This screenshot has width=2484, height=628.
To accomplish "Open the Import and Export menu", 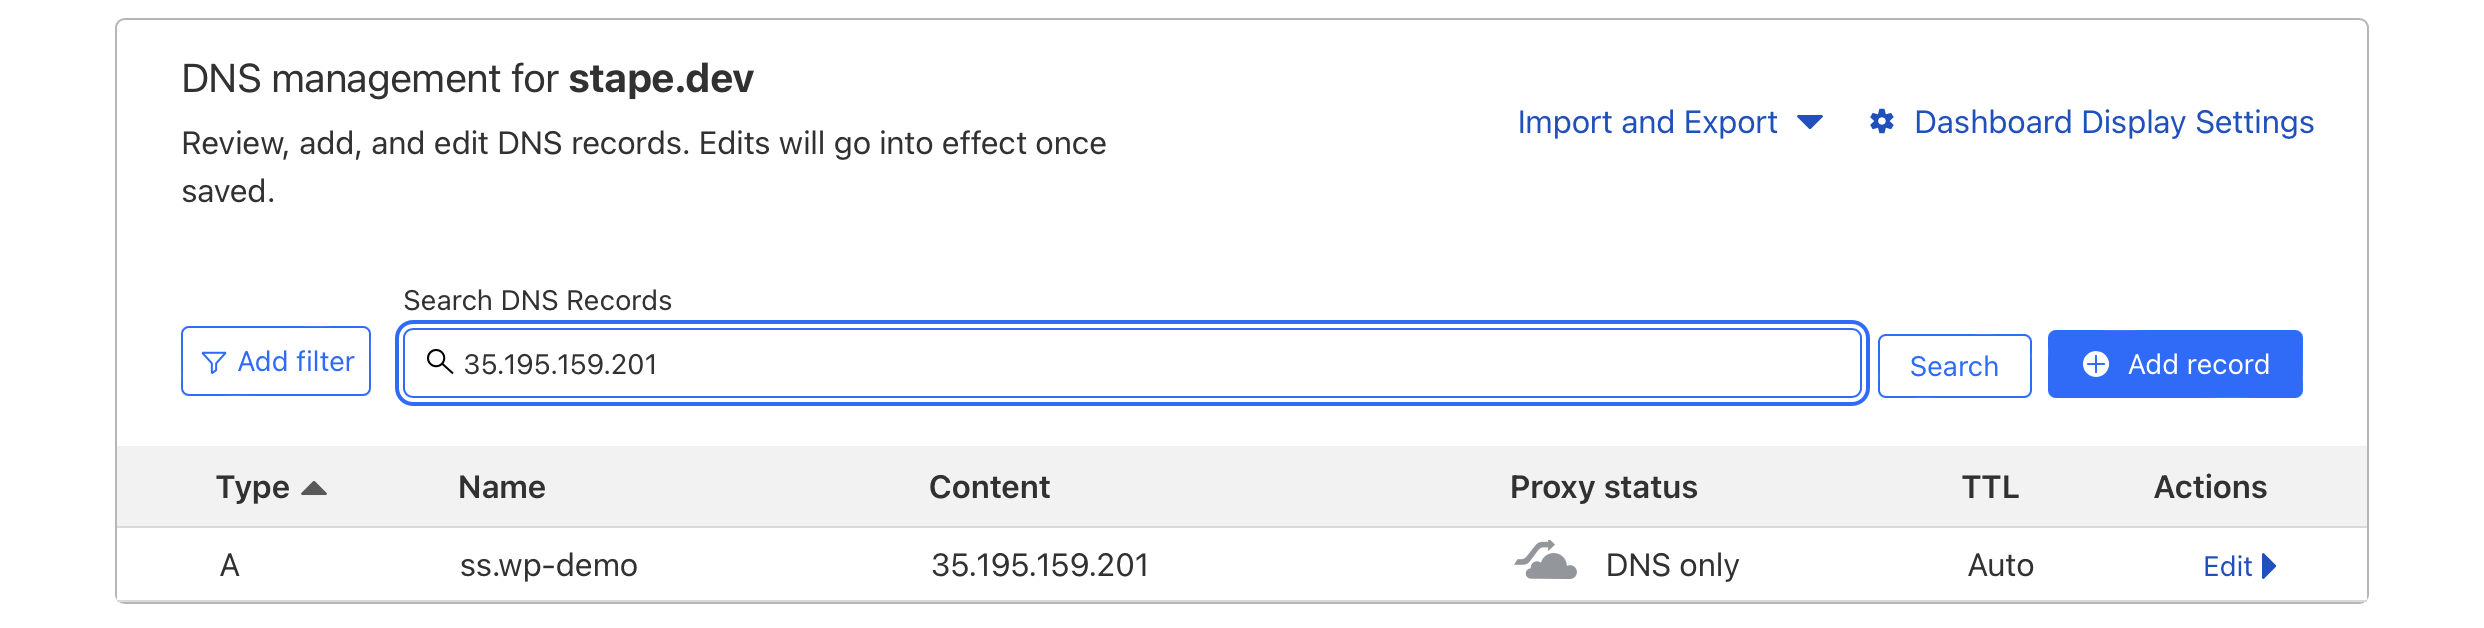I will click(1647, 122).
